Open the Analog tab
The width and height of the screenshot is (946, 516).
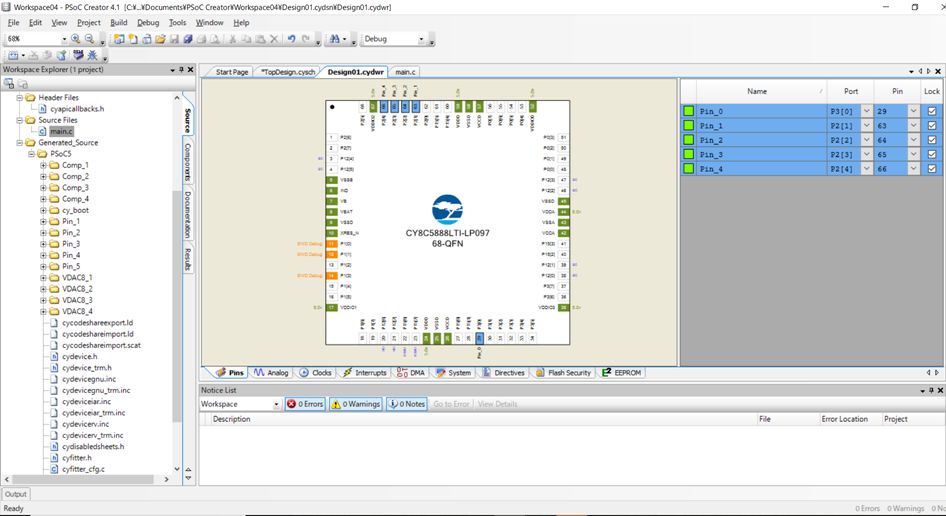(x=271, y=372)
